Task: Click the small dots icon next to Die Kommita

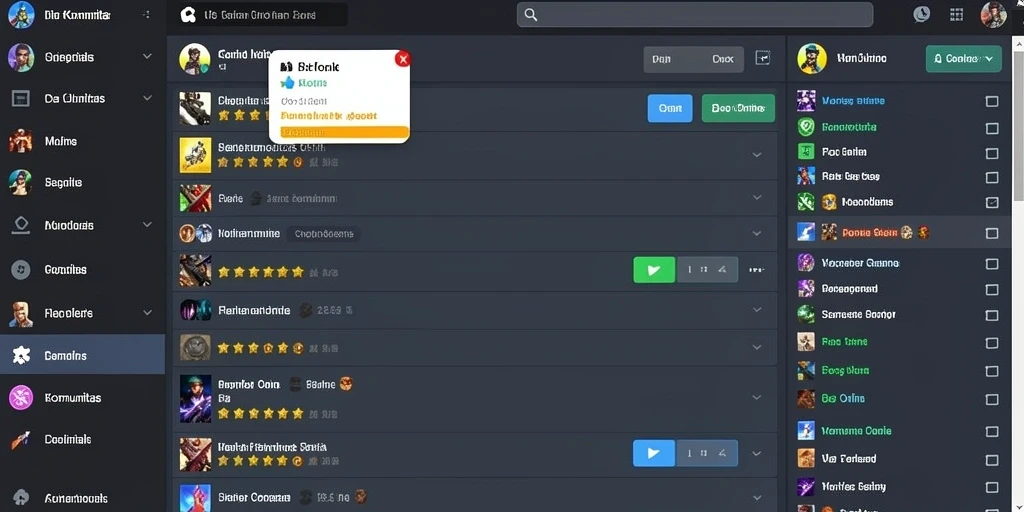Action: [x=146, y=14]
